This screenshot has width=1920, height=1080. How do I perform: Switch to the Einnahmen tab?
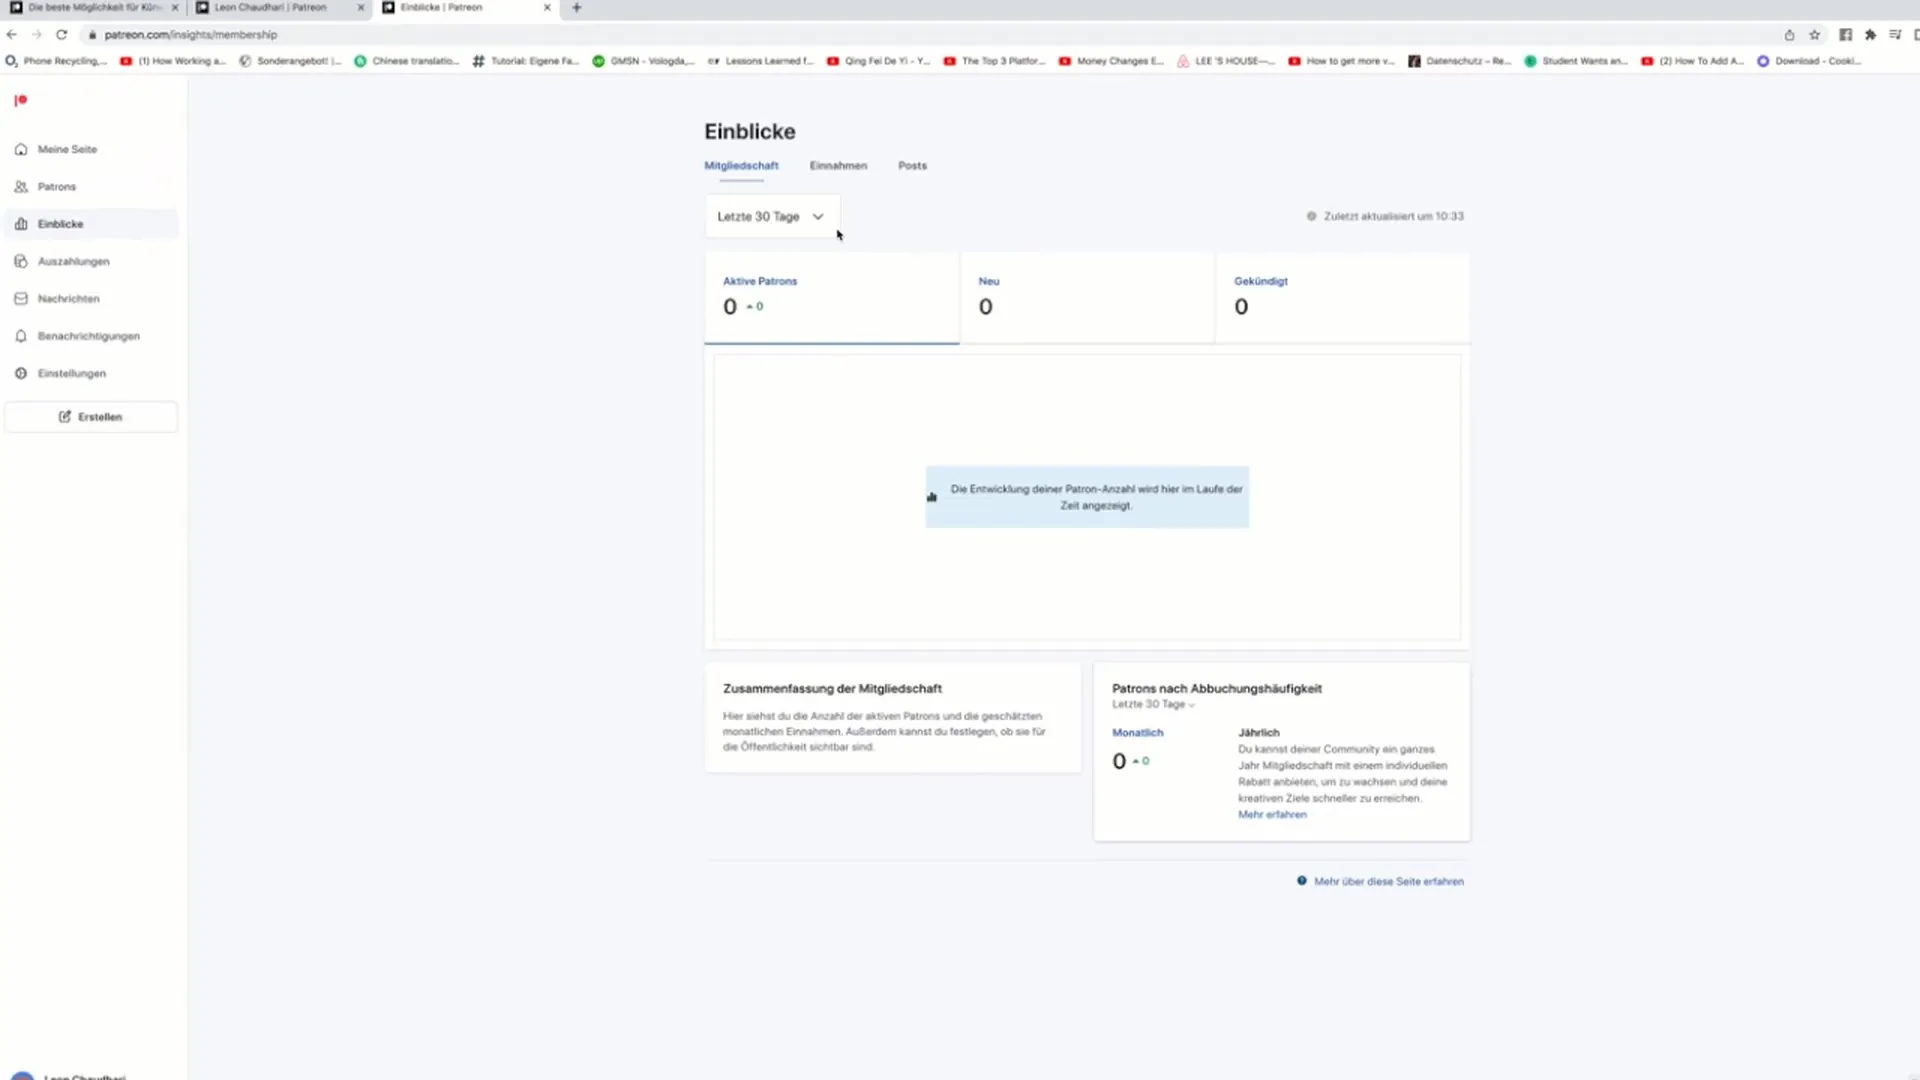click(838, 166)
